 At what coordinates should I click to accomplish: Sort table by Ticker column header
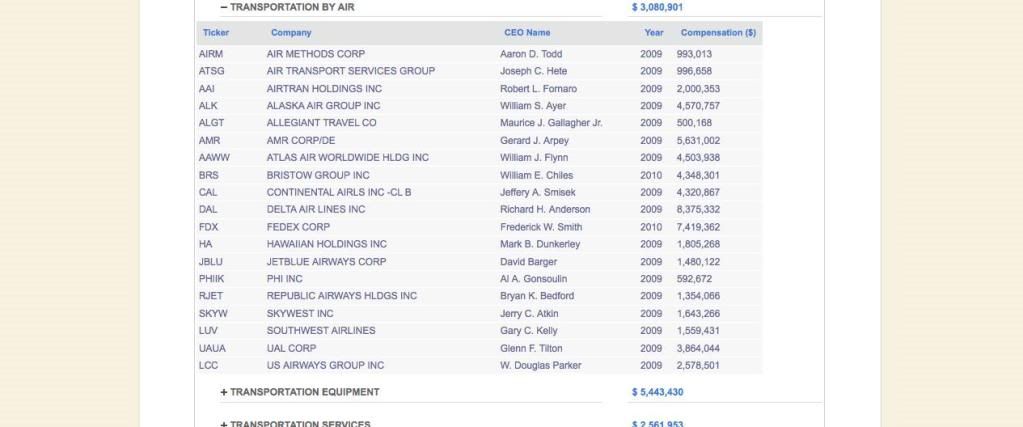click(x=216, y=33)
